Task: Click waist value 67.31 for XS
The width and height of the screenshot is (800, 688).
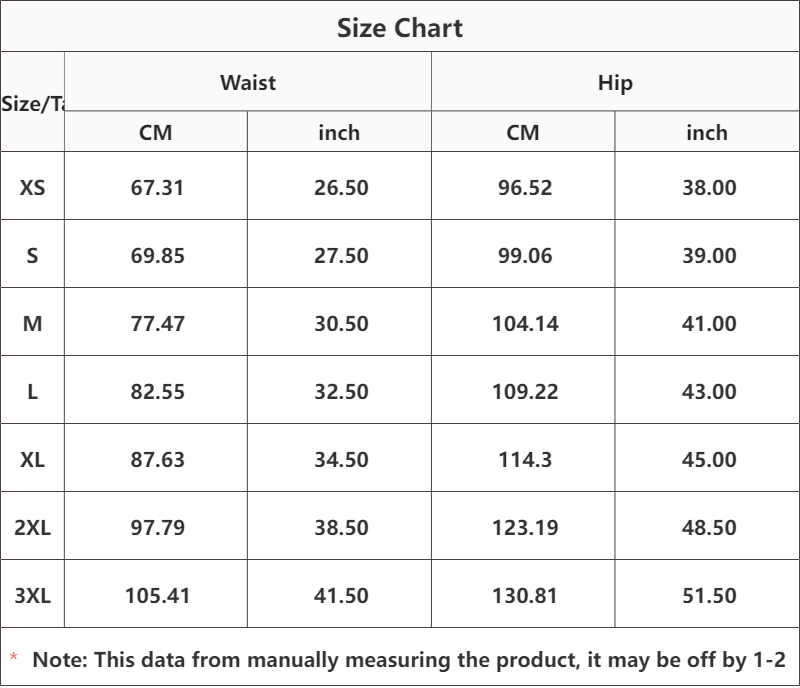Action: [157, 187]
